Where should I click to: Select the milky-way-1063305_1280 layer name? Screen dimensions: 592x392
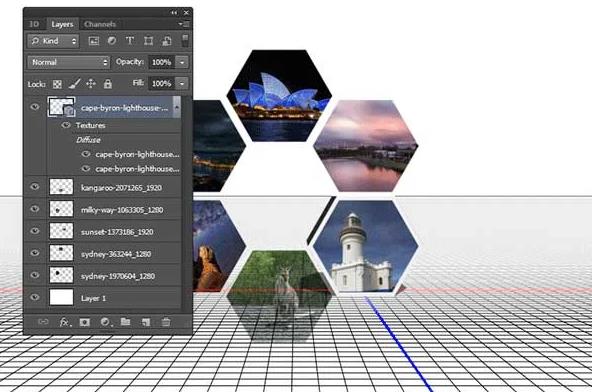pyautogui.click(x=122, y=210)
